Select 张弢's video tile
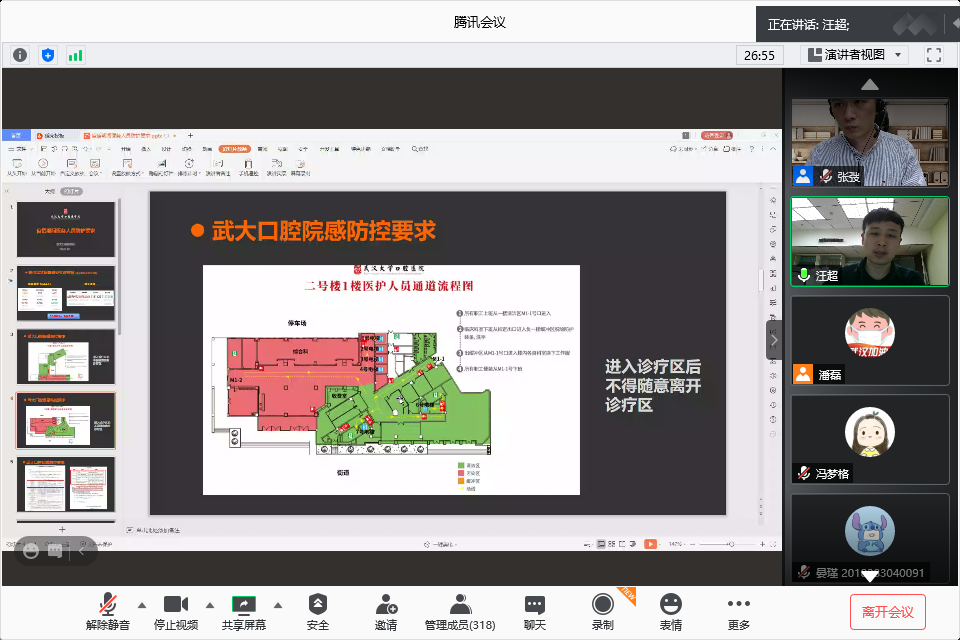960x640 pixels. click(870, 142)
